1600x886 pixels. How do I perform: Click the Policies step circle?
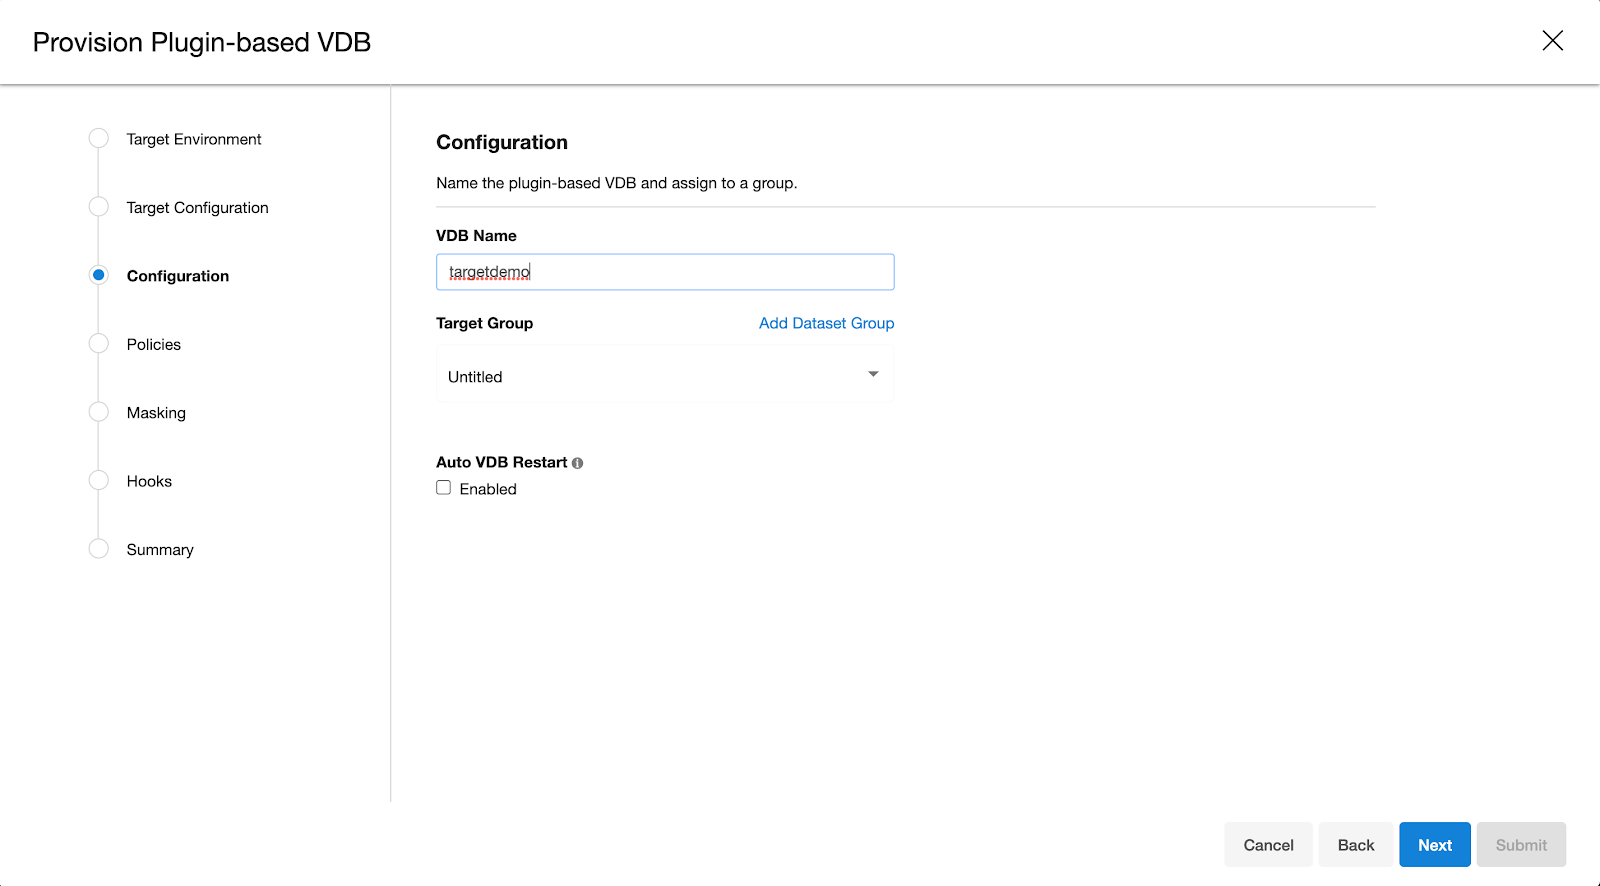click(x=99, y=344)
